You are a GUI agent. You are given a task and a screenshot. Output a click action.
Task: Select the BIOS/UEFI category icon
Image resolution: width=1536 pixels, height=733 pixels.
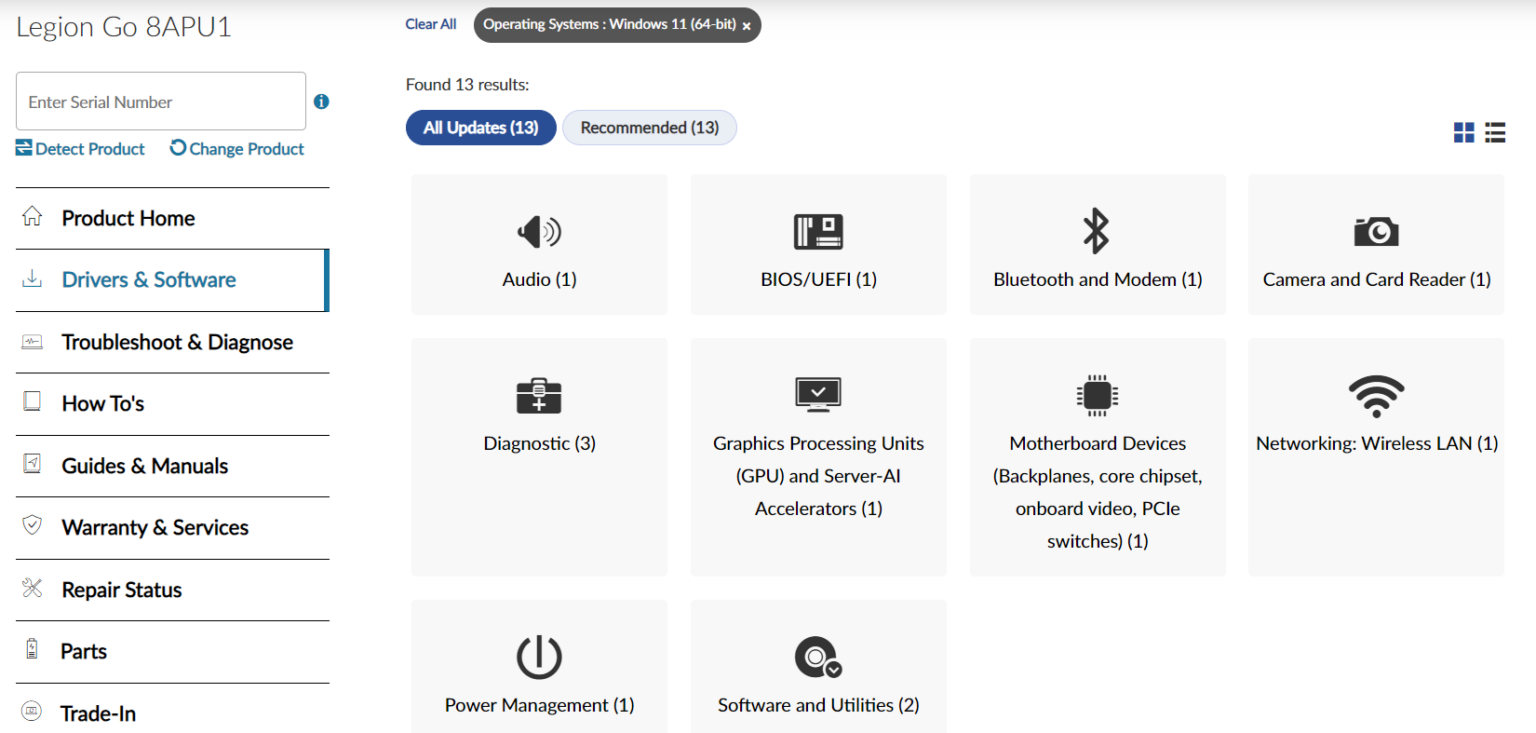point(817,244)
